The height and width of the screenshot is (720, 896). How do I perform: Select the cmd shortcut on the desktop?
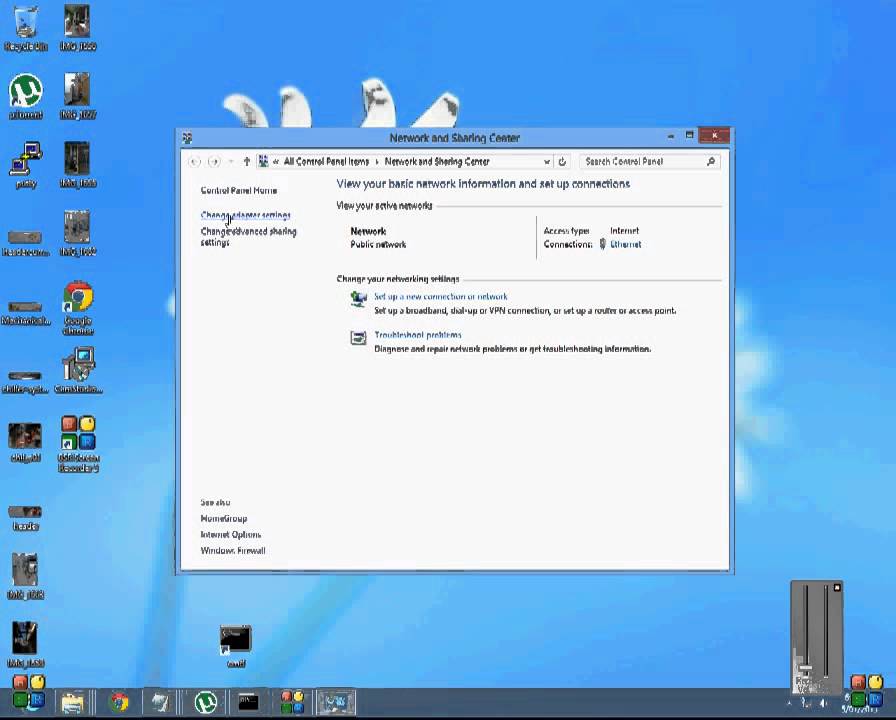coord(235,646)
